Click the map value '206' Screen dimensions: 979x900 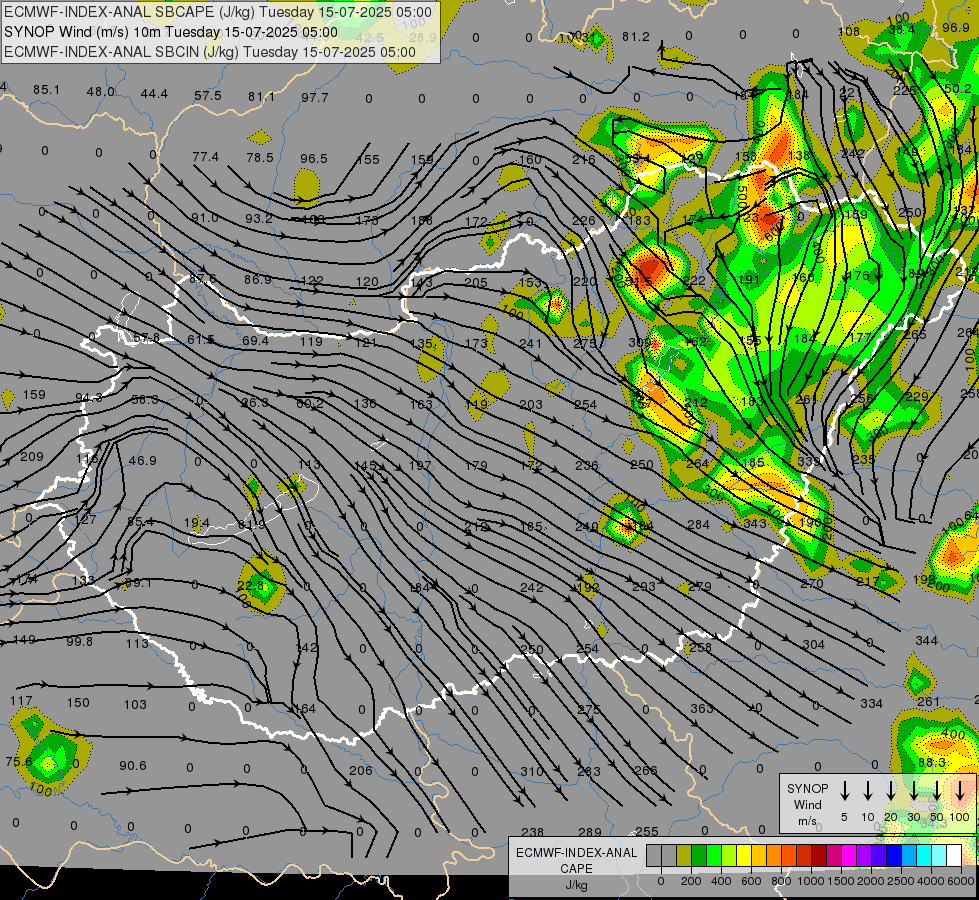pyautogui.click(x=361, y=770)
